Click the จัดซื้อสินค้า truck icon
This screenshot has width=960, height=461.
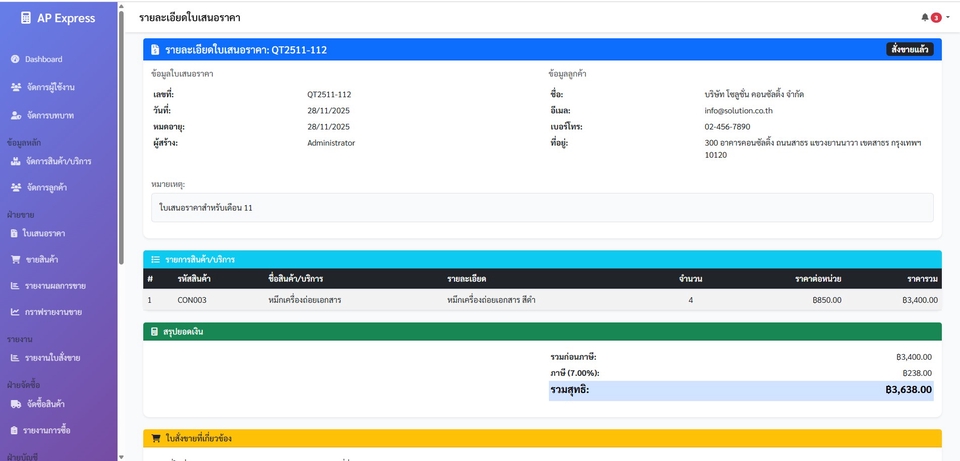pyautogui.click(x=16, y=404)
